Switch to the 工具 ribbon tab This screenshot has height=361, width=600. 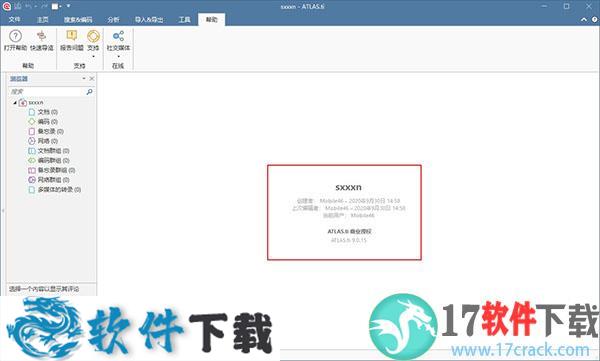pyautogui.click(x=184, y=20)
